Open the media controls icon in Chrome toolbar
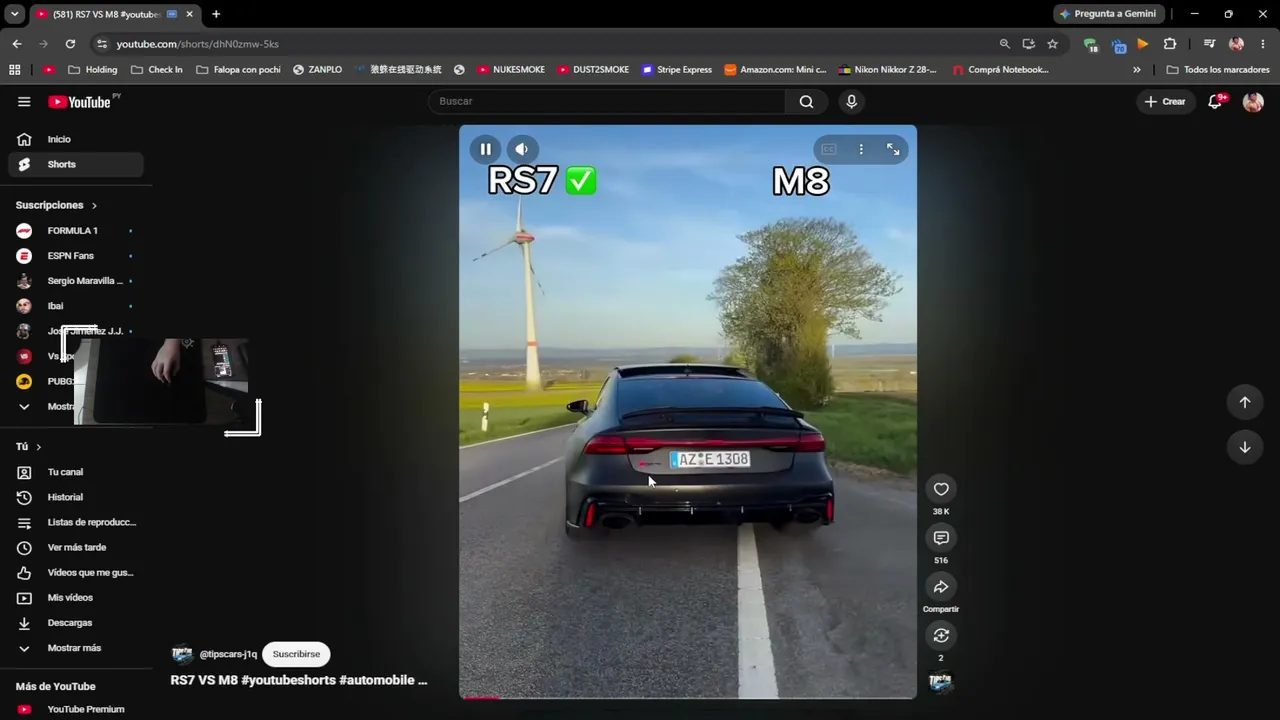 click(x=1209, y=44)
